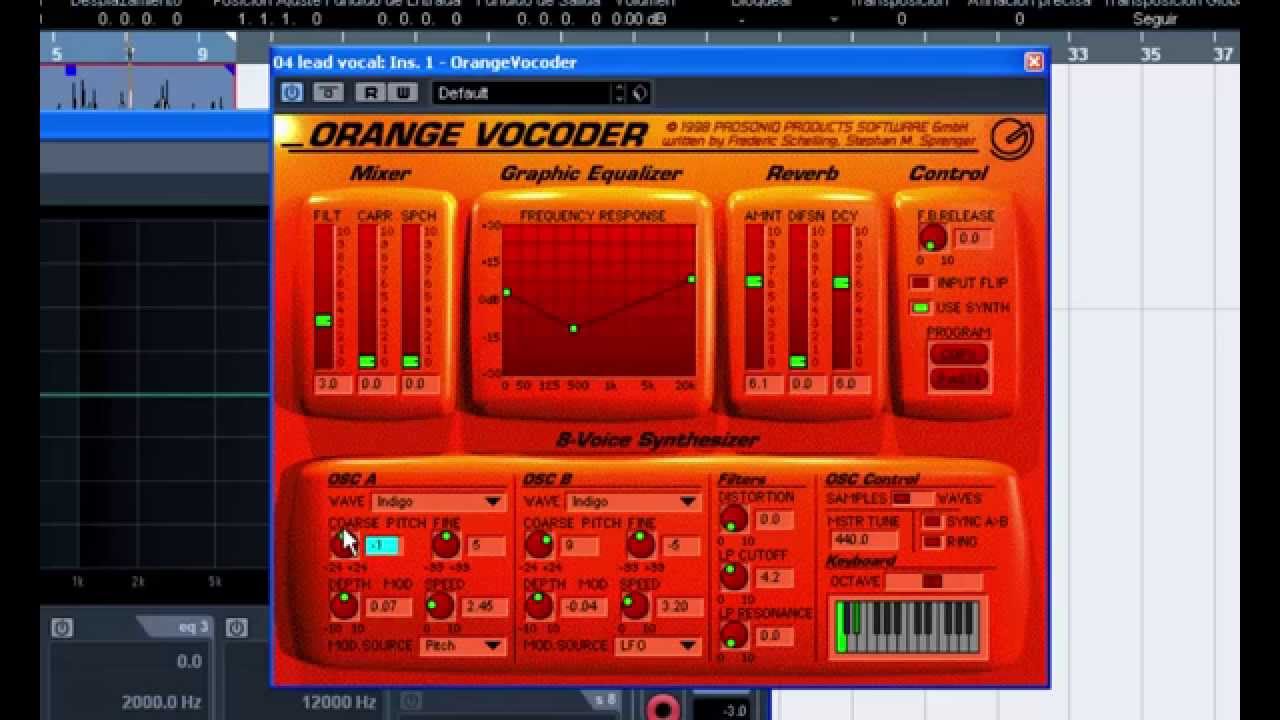
Task: Toggle the SYNC A-B switch
Action: 932,522
